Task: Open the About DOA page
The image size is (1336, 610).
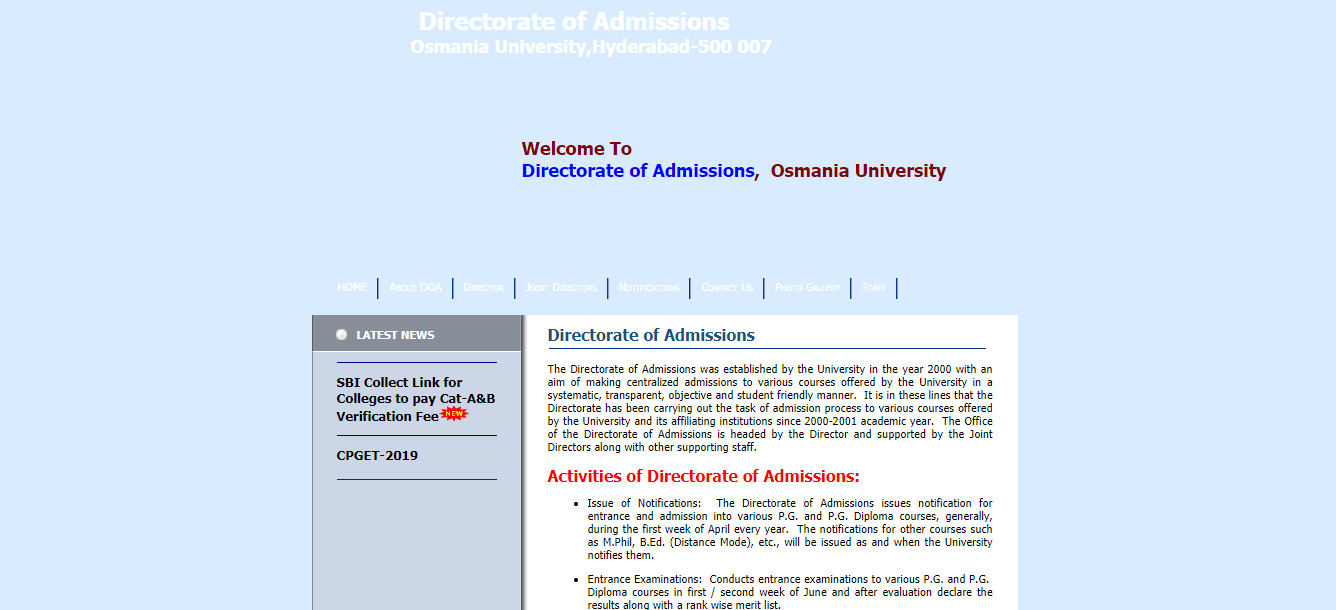Action: (x=415, y=287)
